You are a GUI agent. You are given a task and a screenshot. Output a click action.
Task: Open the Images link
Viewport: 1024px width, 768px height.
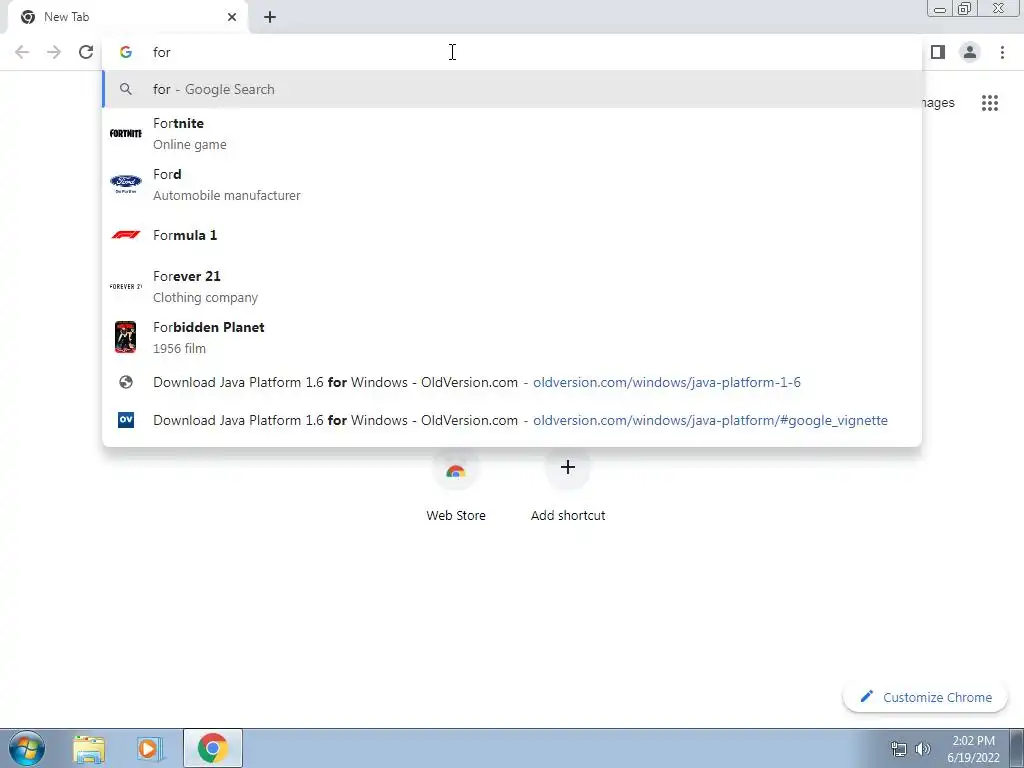(x=938, y=103)
